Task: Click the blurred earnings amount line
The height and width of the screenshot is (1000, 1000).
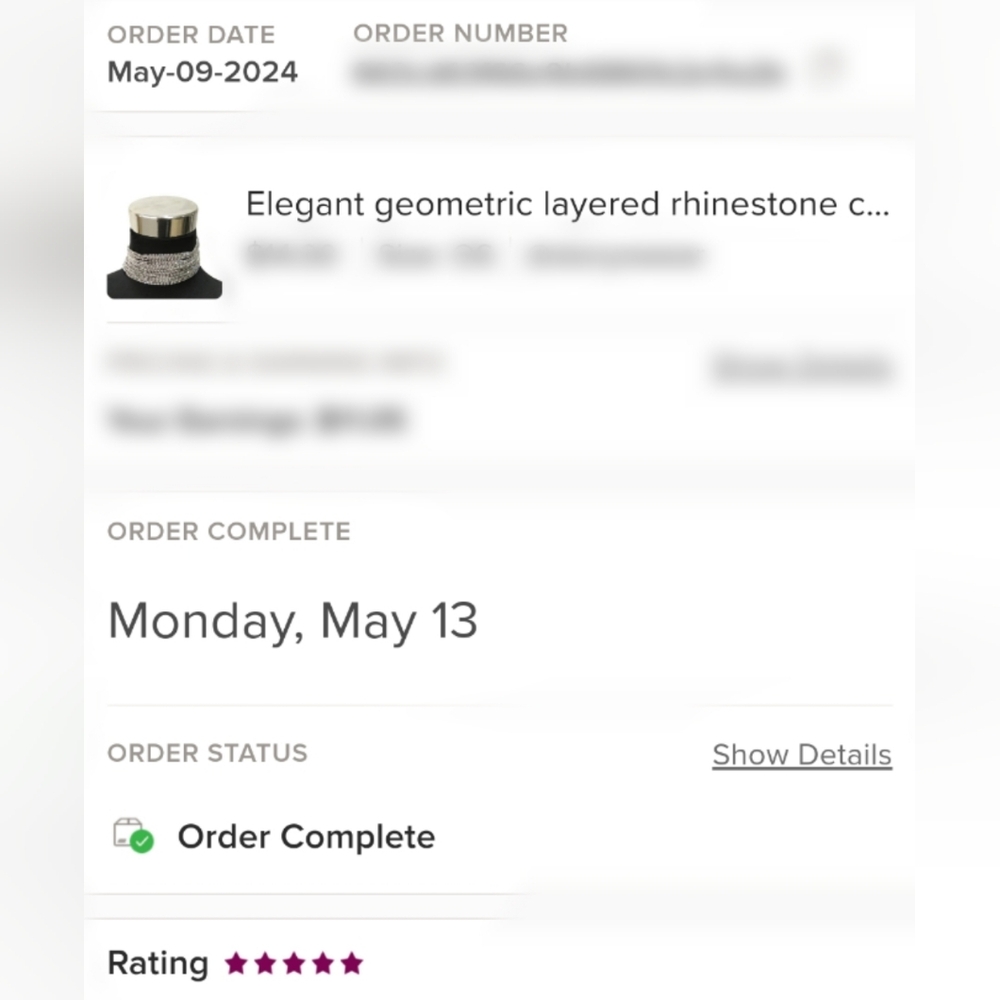Action: pyautogui.click(x=256, y=421)
